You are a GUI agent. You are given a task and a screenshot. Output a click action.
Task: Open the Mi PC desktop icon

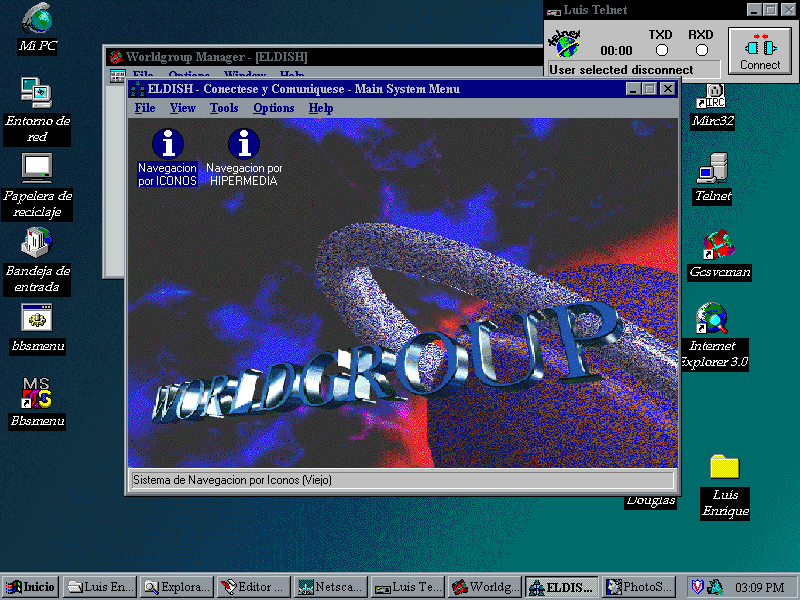pos(38,28)
